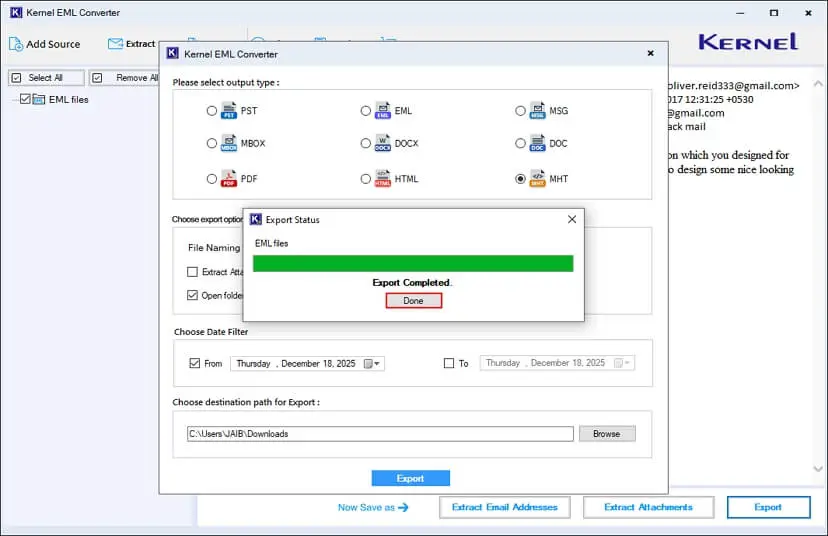Click Extract Email Addresses button

[x=505, y=507]
